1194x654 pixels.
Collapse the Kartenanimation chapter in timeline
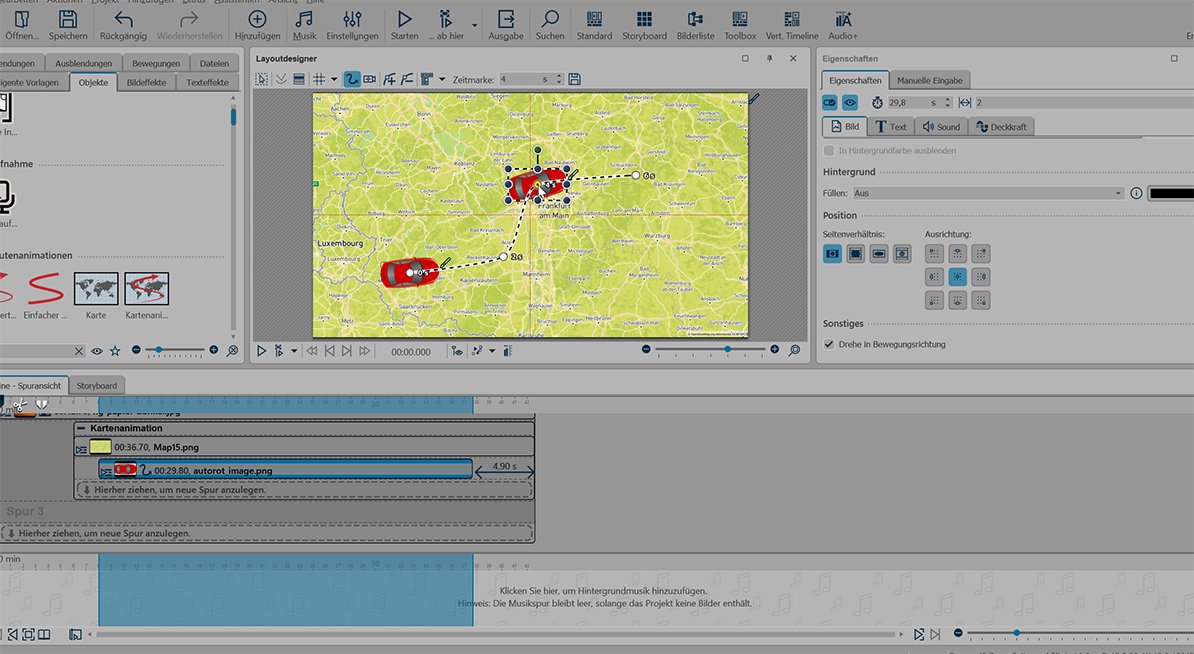coord(81,429)
